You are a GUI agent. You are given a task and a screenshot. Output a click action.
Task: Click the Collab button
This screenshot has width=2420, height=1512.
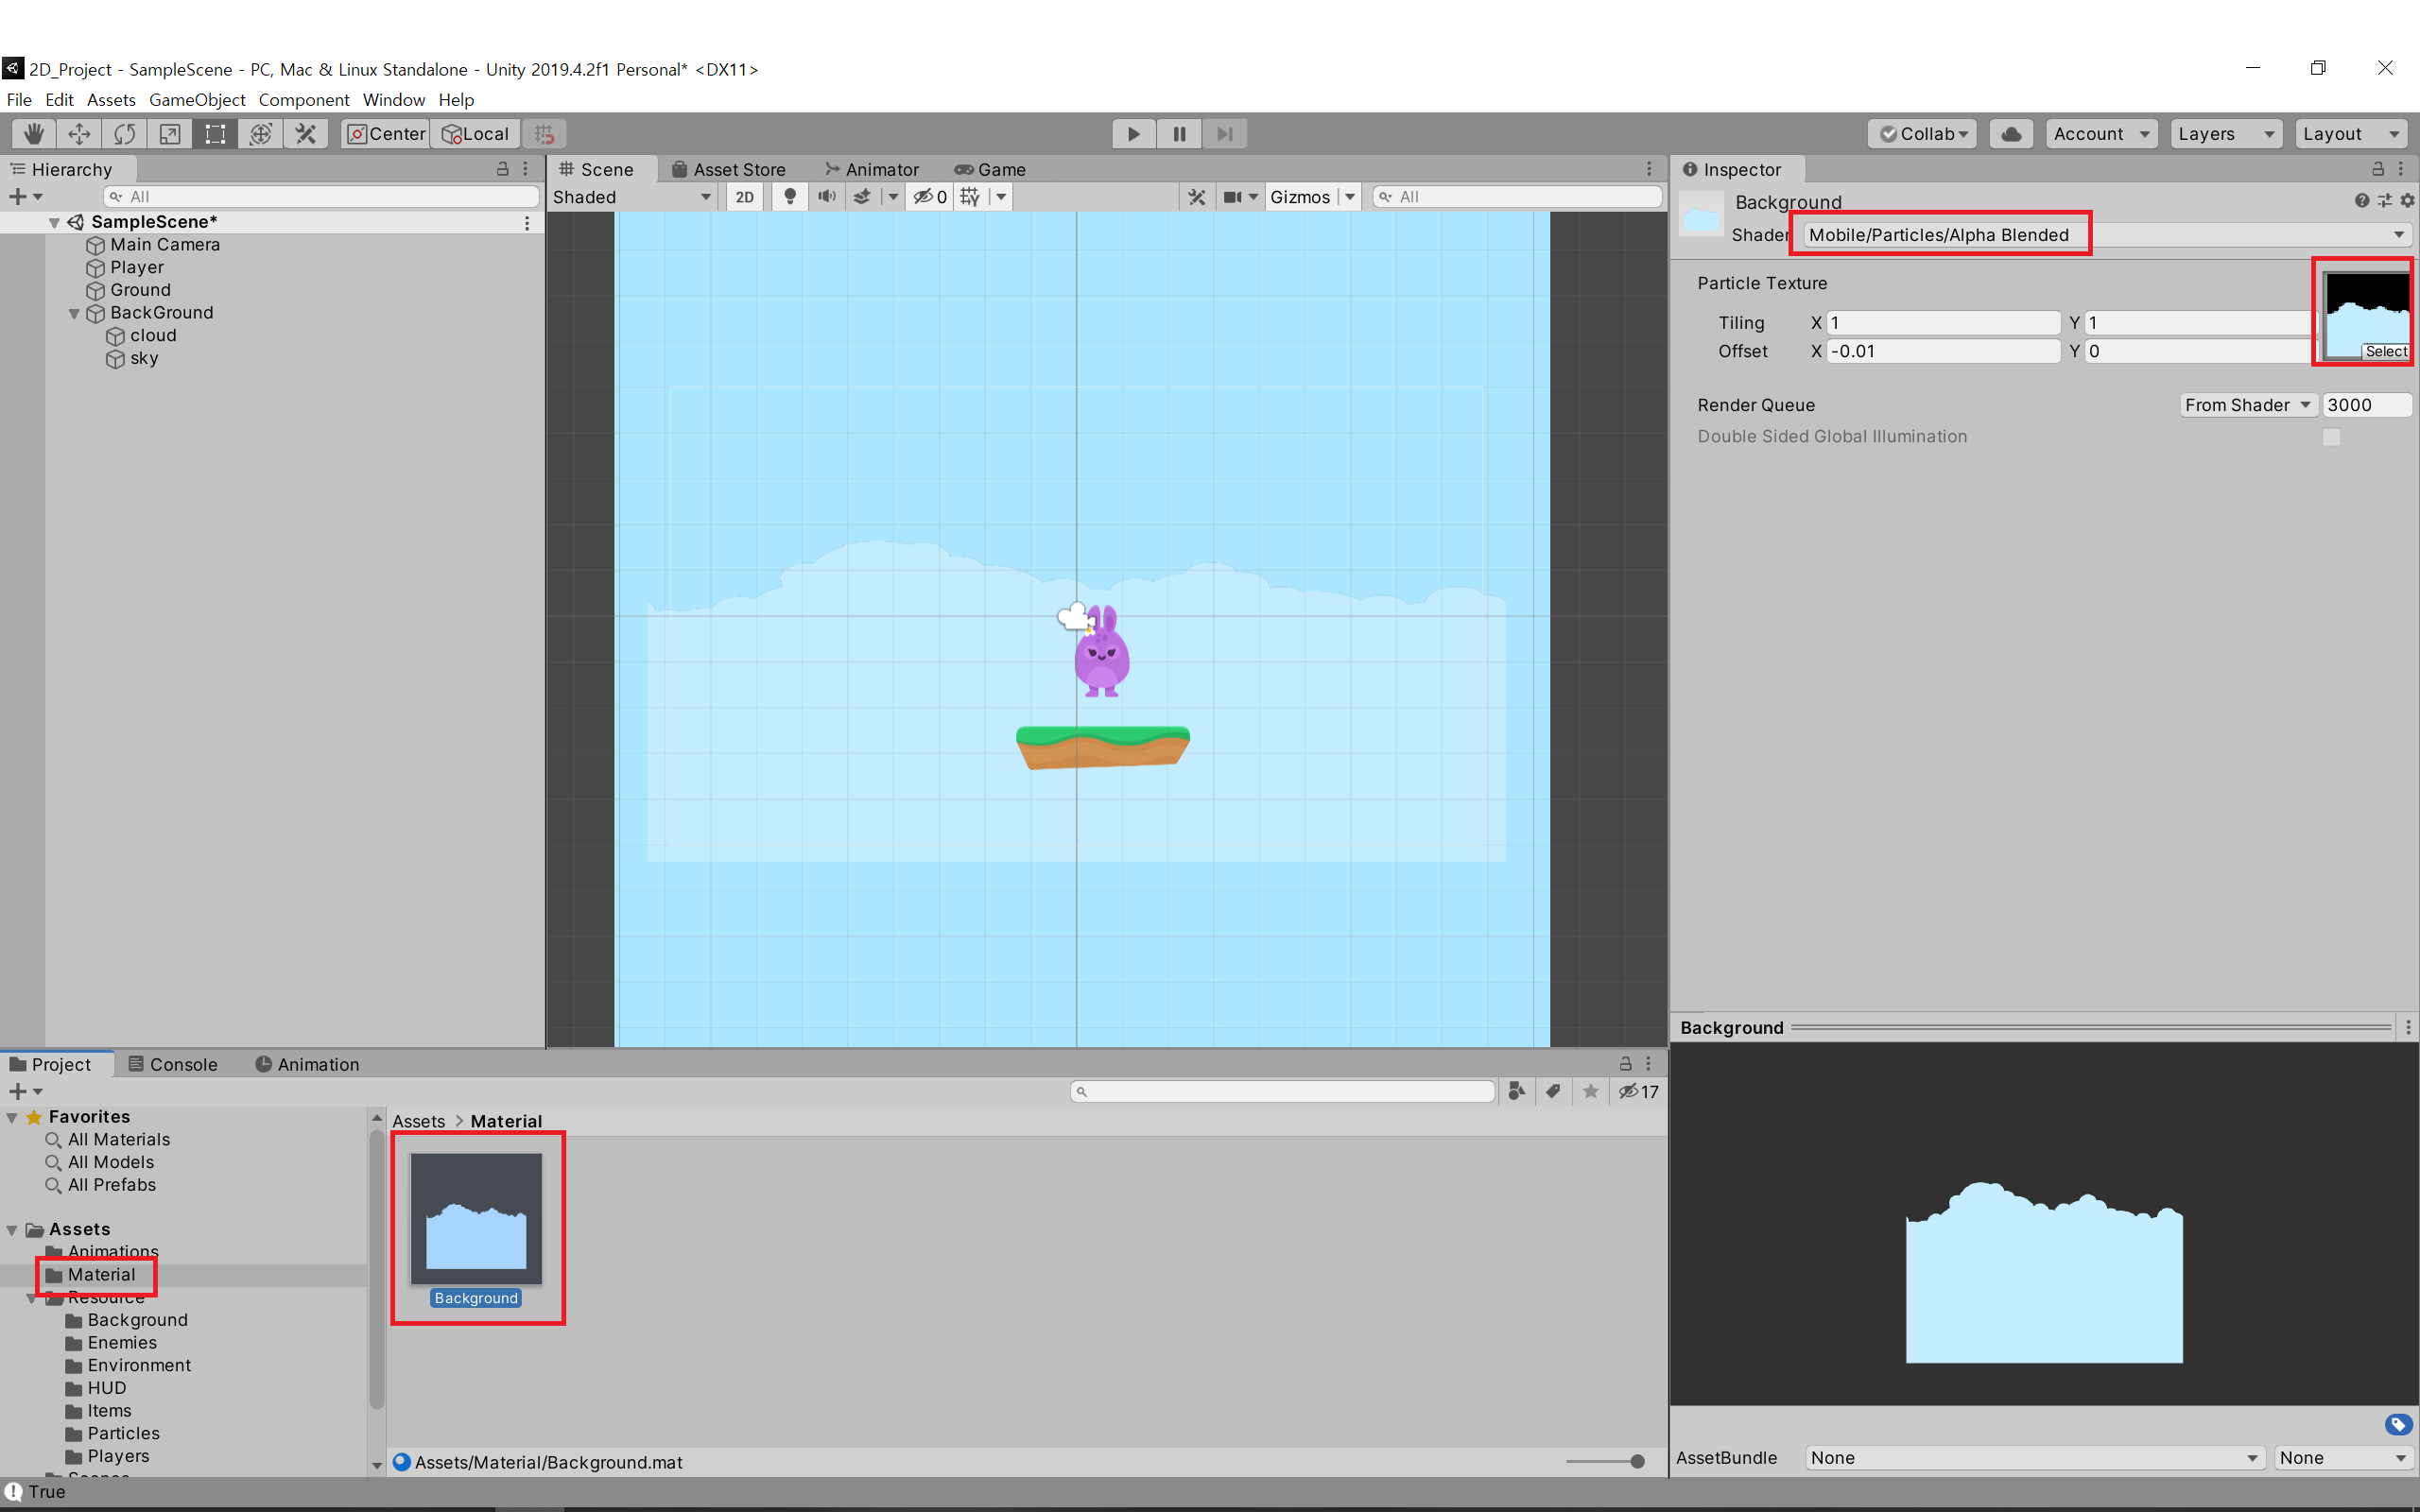tap(1922, 134)
